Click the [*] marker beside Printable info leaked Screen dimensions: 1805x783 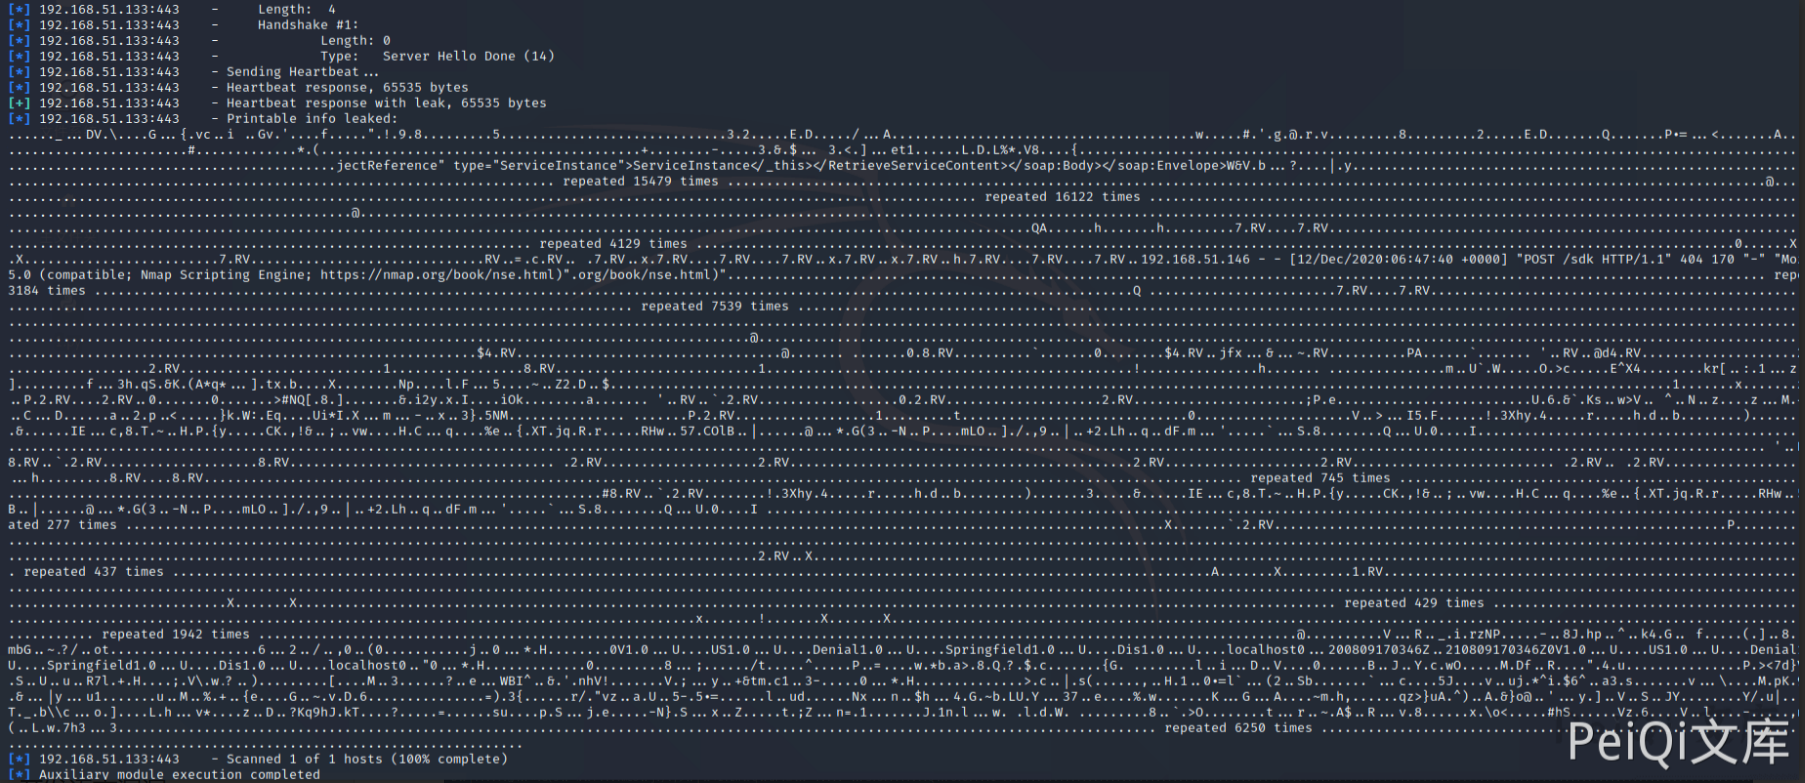click(x=19, y=119)
